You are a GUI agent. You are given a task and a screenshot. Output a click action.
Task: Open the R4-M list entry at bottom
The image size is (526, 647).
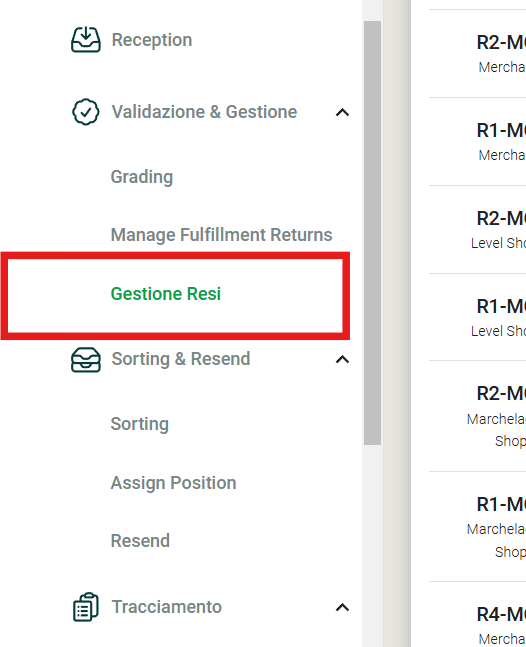(477, 615)
